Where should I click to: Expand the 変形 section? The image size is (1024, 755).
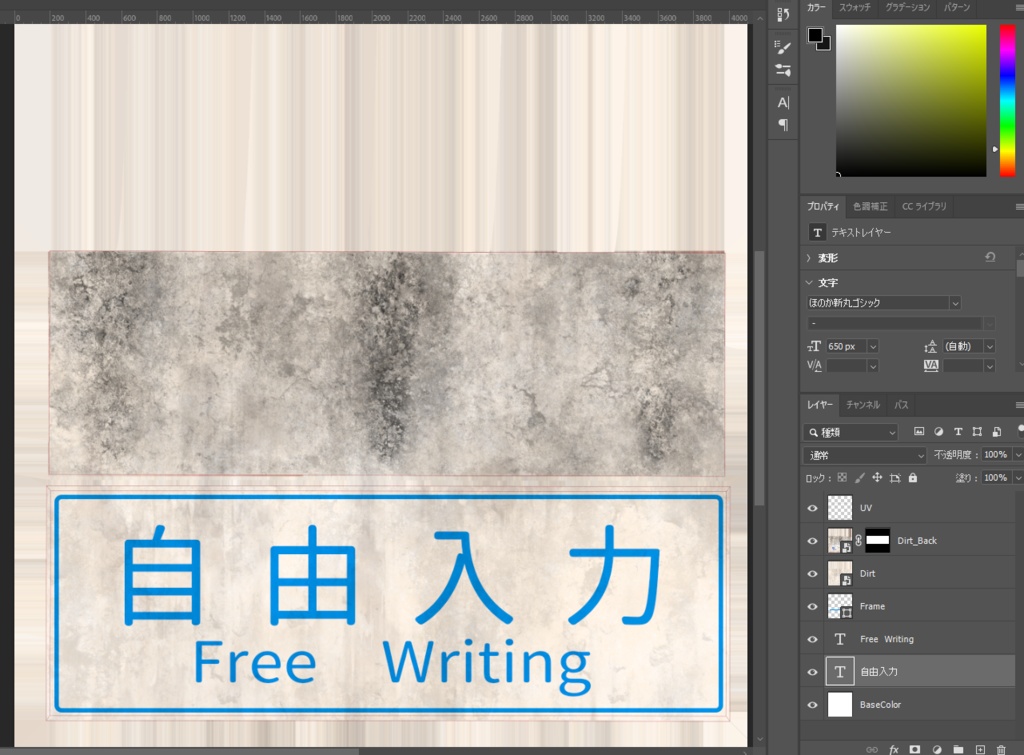pos(809,258)
